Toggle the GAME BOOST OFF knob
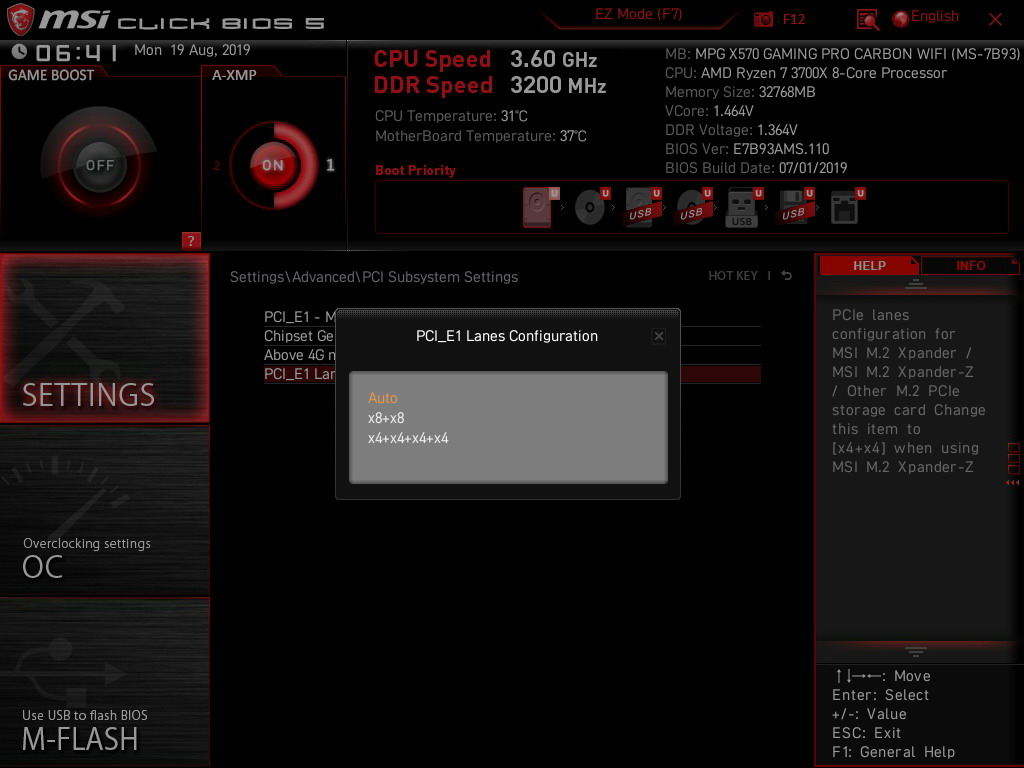This screenshot has height=768, width=1024. click(99, 165)
